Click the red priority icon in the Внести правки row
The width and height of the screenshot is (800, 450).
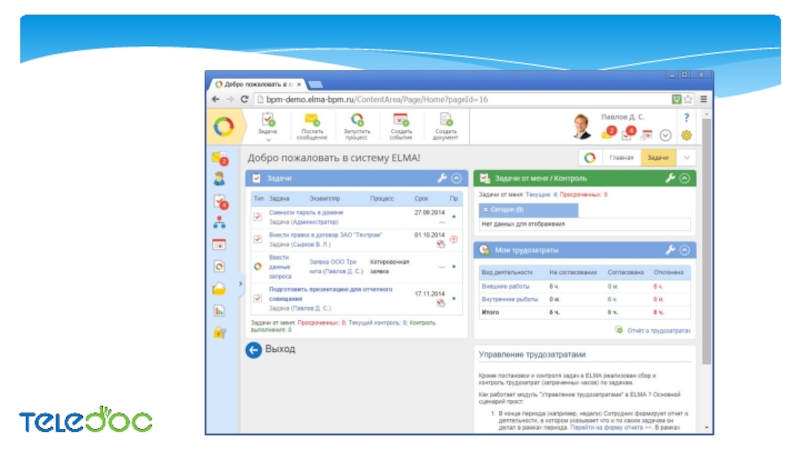click(454, 239)
